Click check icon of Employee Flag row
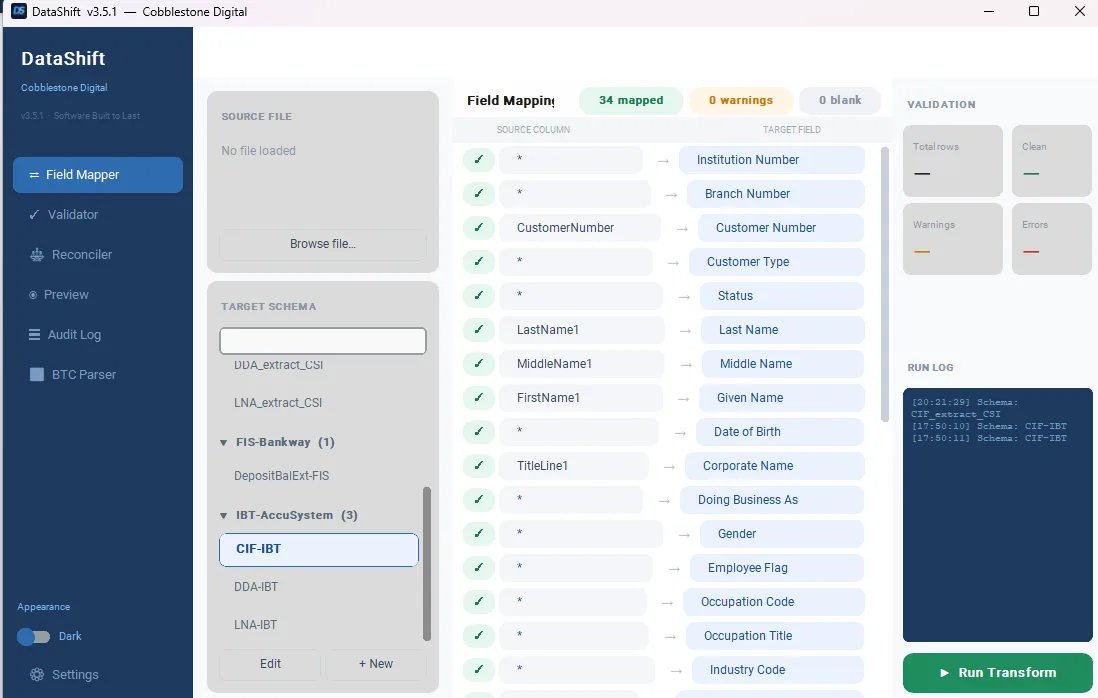The width and height of the screenshot is (1098, 698). pyautogui.click(x=479, y=568)
